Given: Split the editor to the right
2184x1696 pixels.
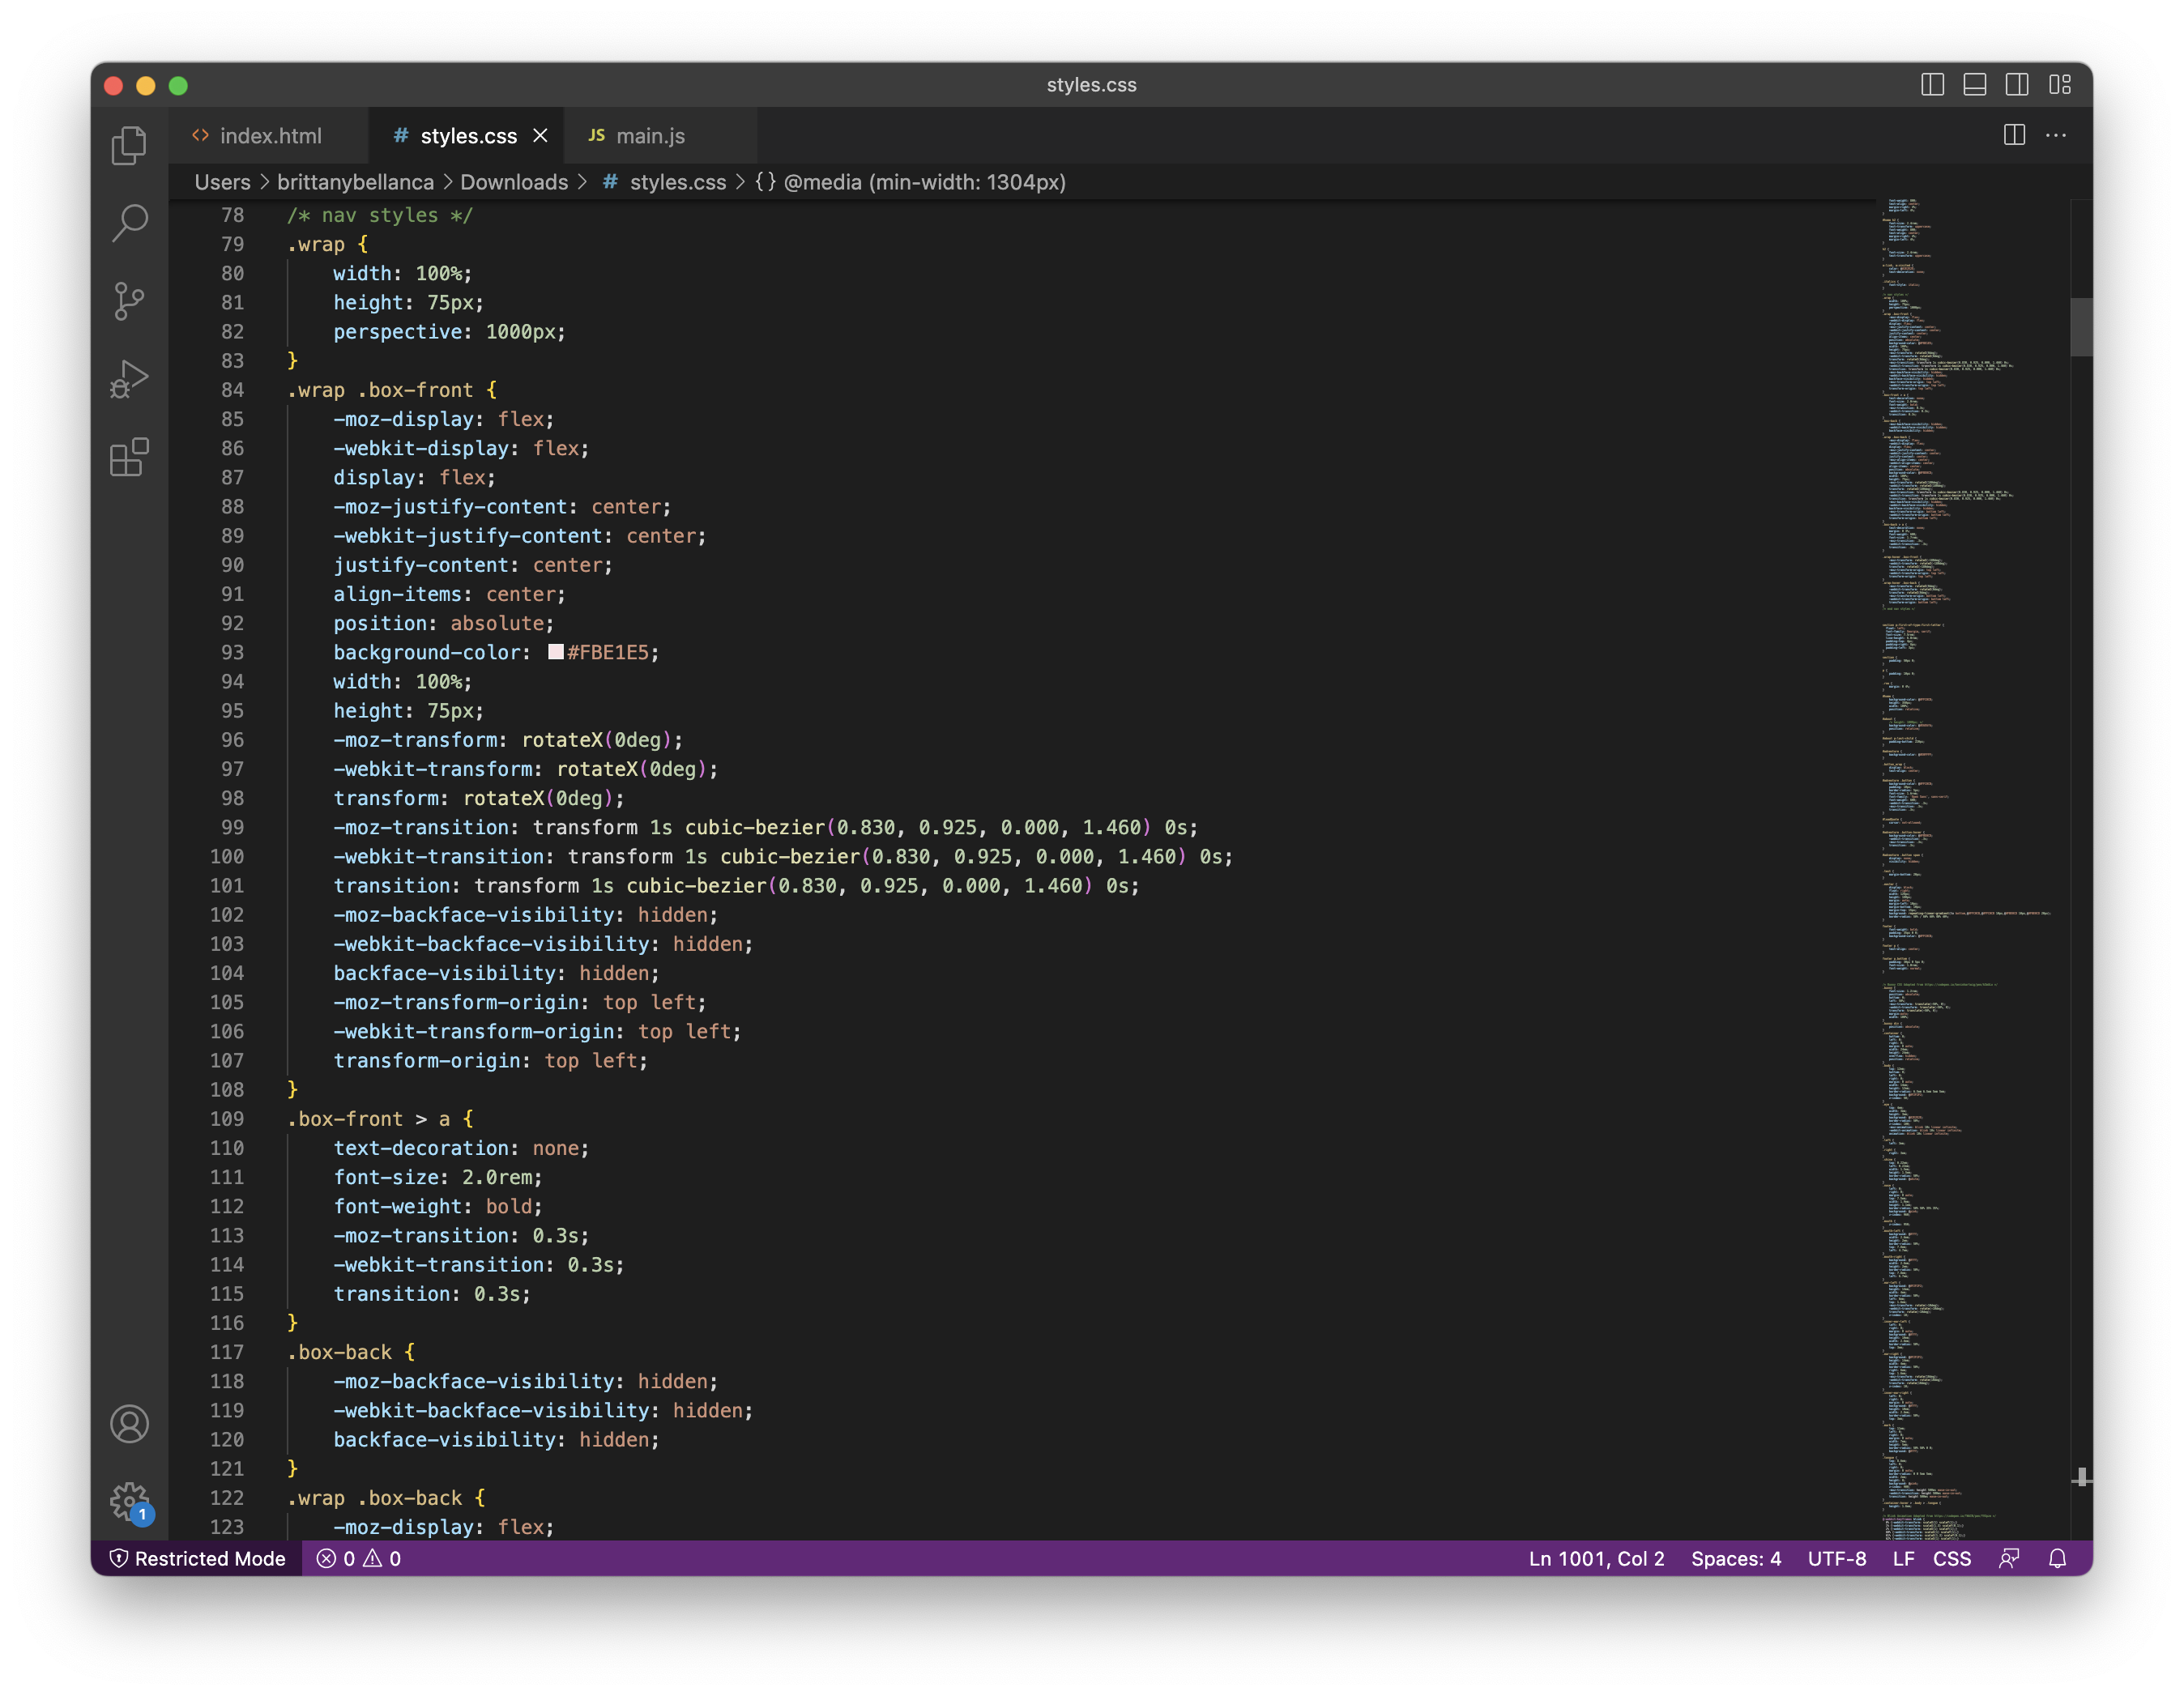Looking at the screenshot, I should tap(2014, 135).
